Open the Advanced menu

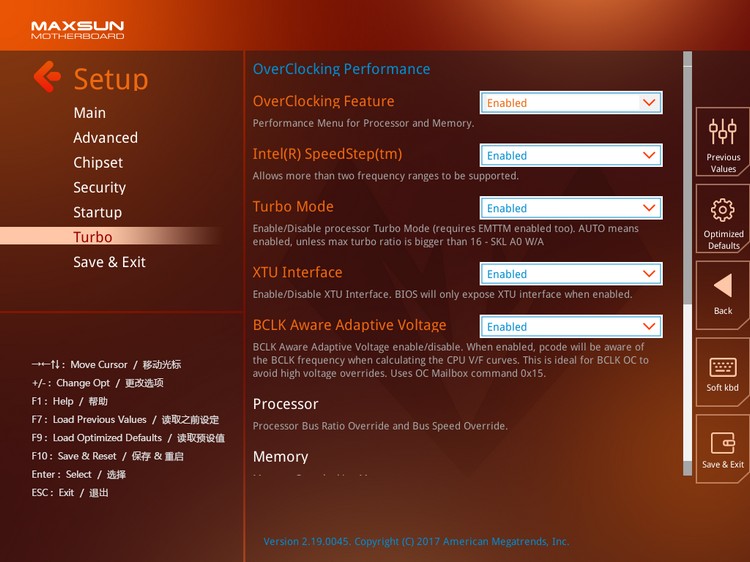(105, 138)
